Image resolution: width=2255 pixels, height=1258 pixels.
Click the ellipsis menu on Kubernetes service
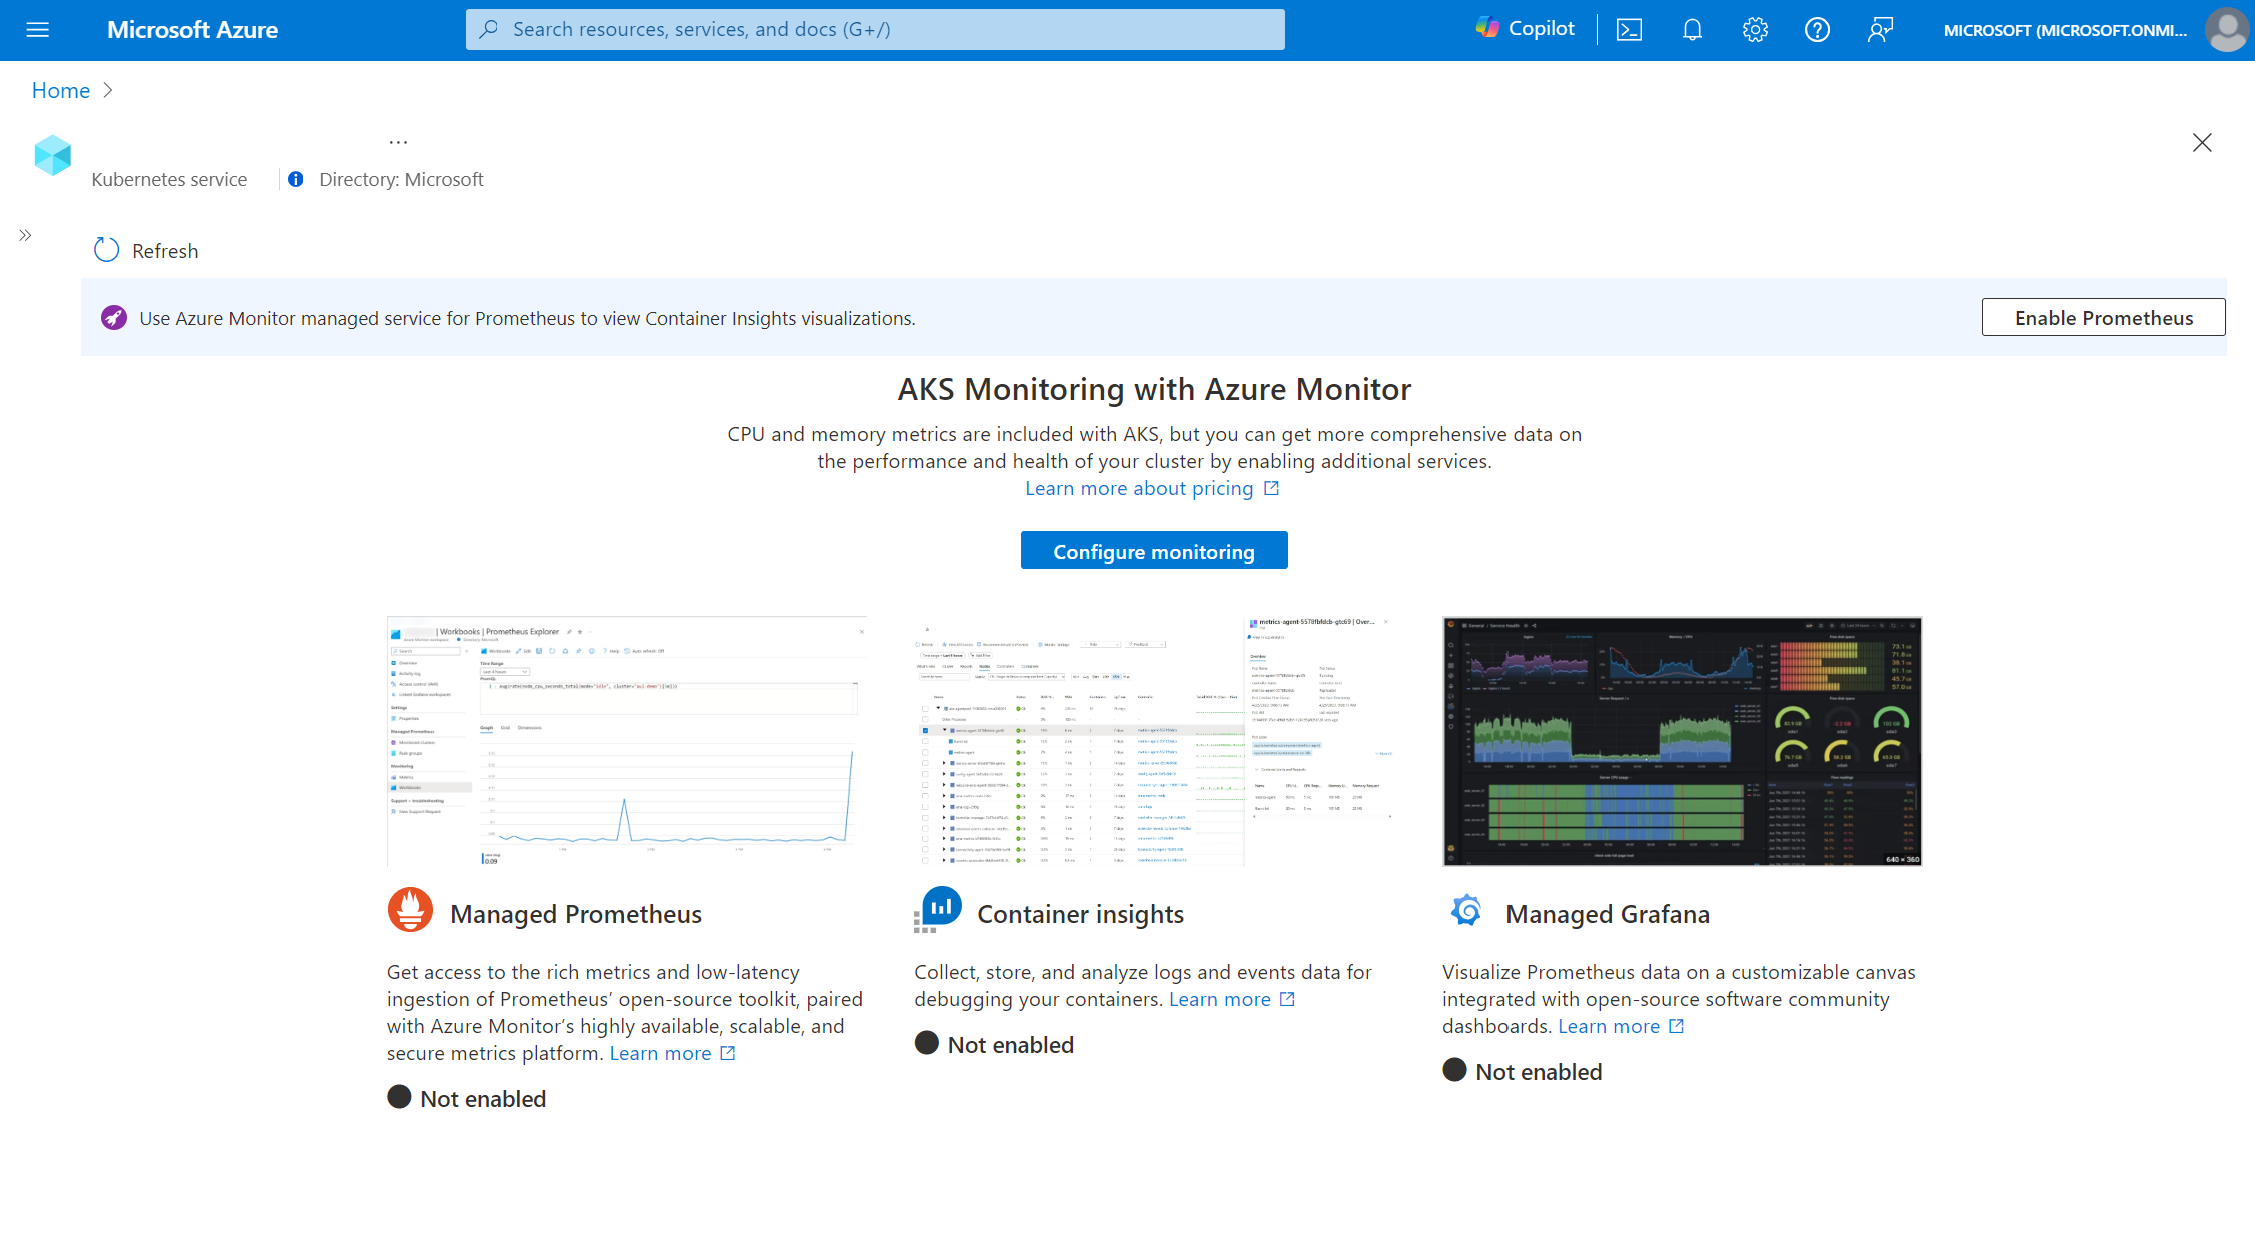coord(396,141)
